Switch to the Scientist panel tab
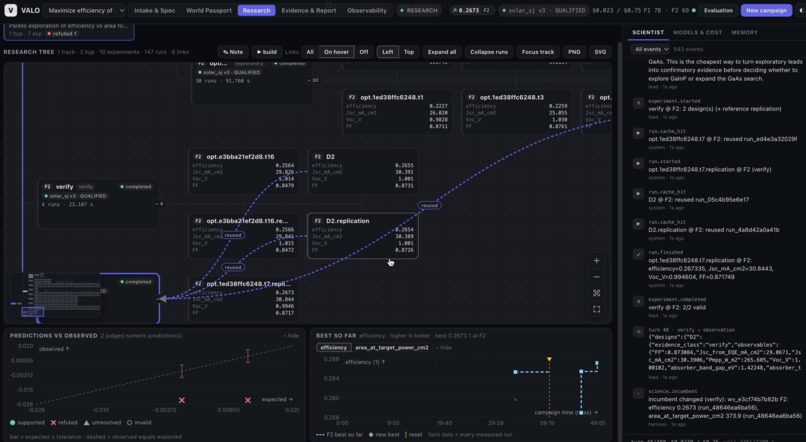This screenshot has width=806, height=442. (648, 32)
